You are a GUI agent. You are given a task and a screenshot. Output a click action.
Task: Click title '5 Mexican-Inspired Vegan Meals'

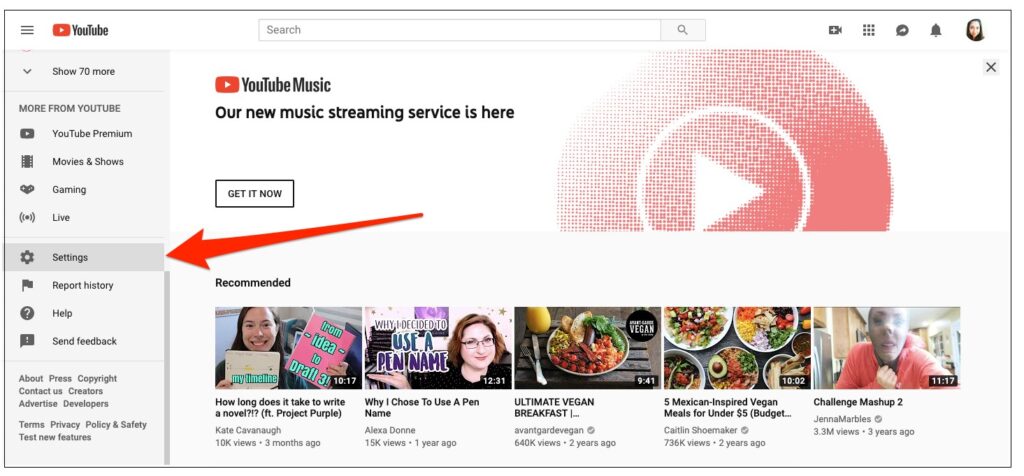728,407
